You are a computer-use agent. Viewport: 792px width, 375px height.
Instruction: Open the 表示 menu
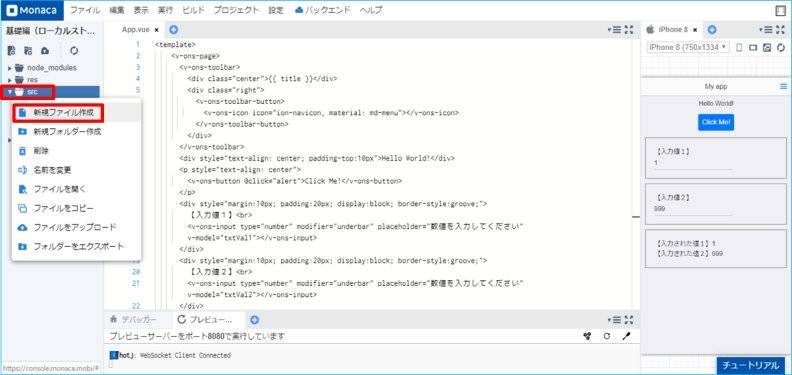pyautogui.click(x=141, y=10)
